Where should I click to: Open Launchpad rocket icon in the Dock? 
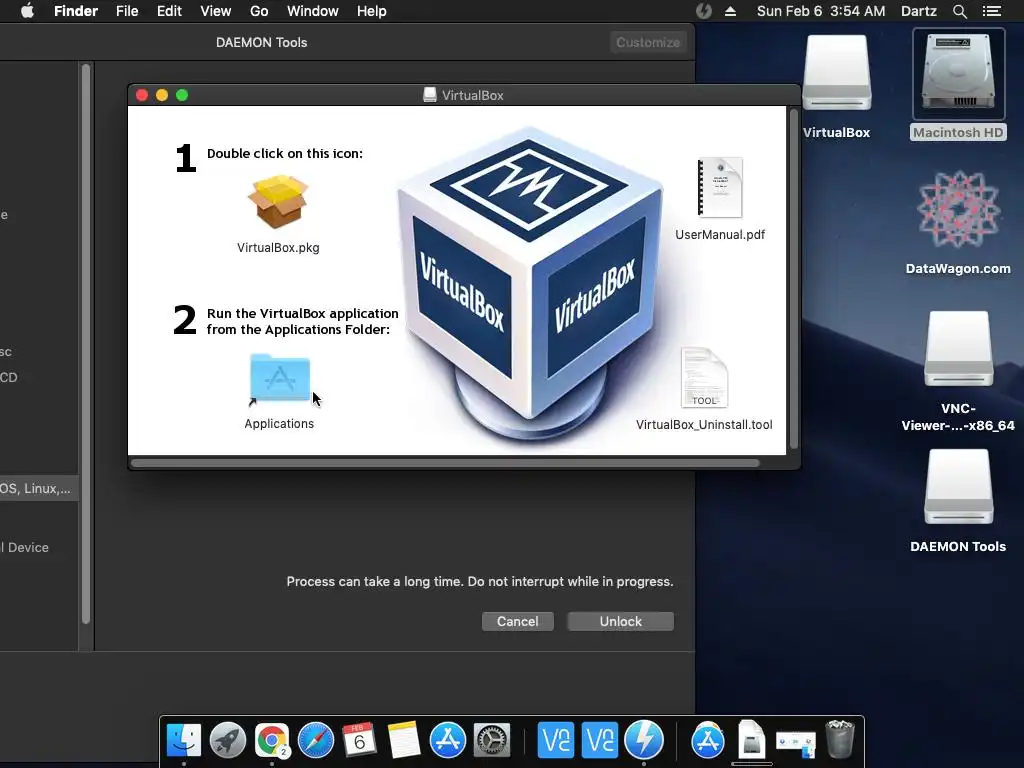pos(227,740)
